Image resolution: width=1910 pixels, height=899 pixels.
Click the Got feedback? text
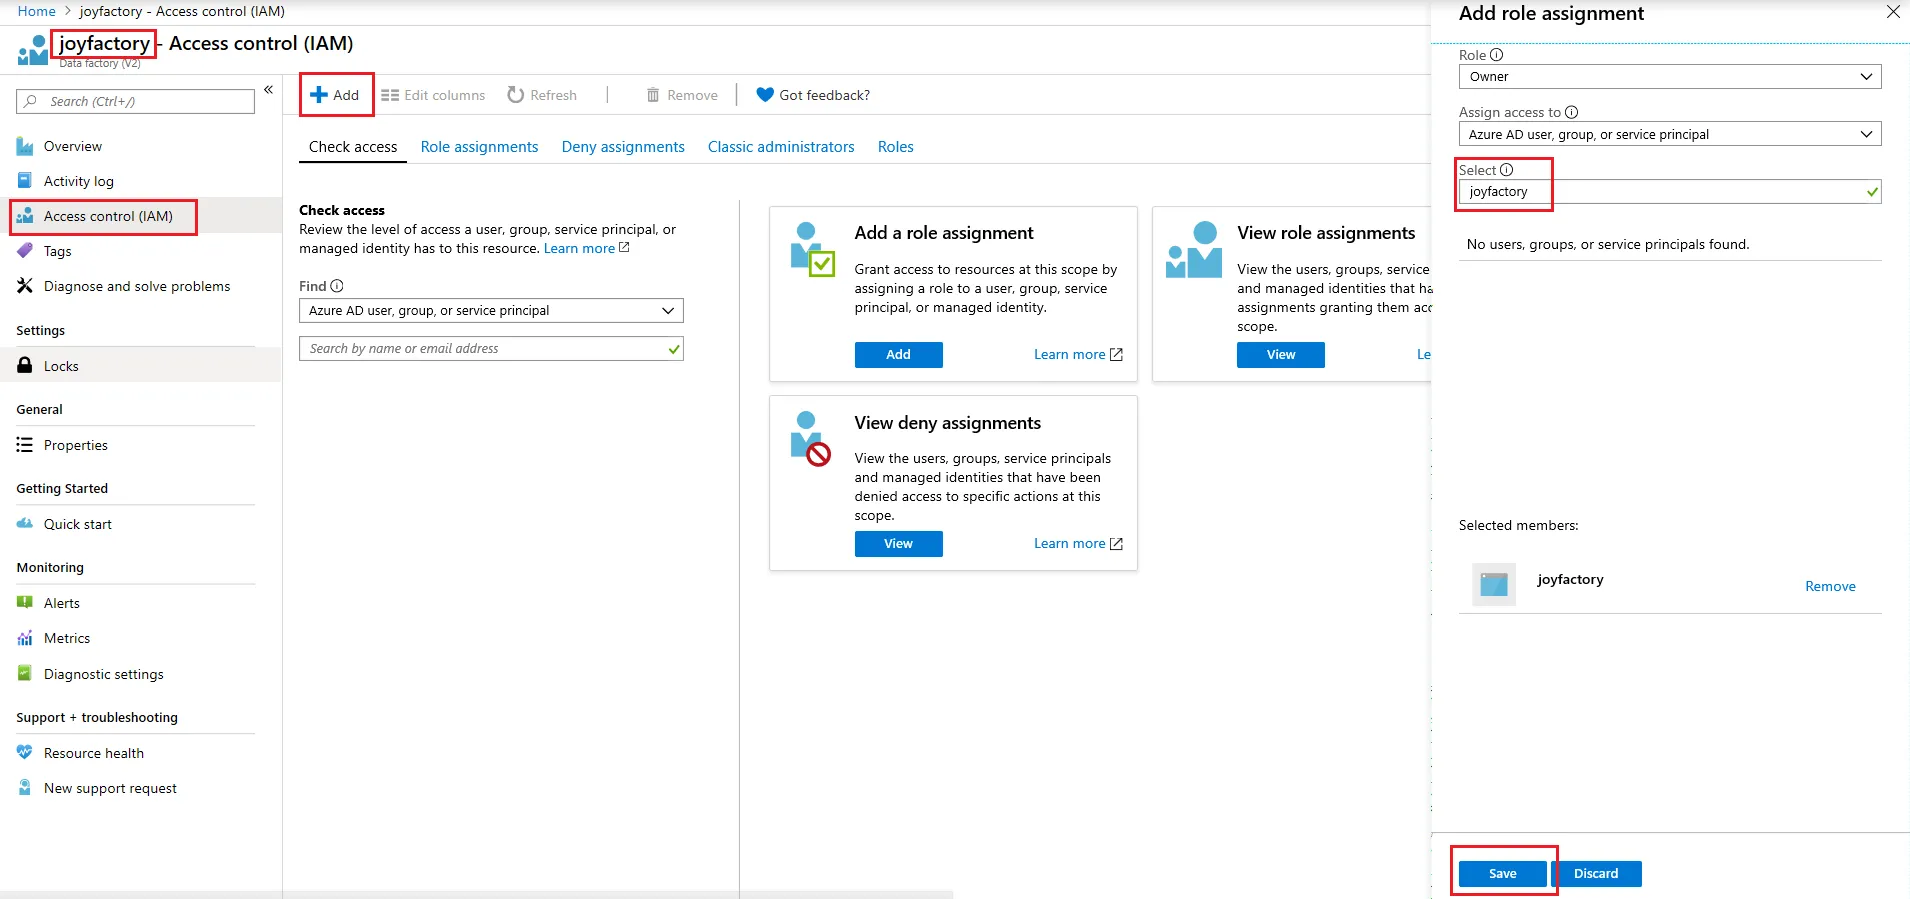point(825,95)
